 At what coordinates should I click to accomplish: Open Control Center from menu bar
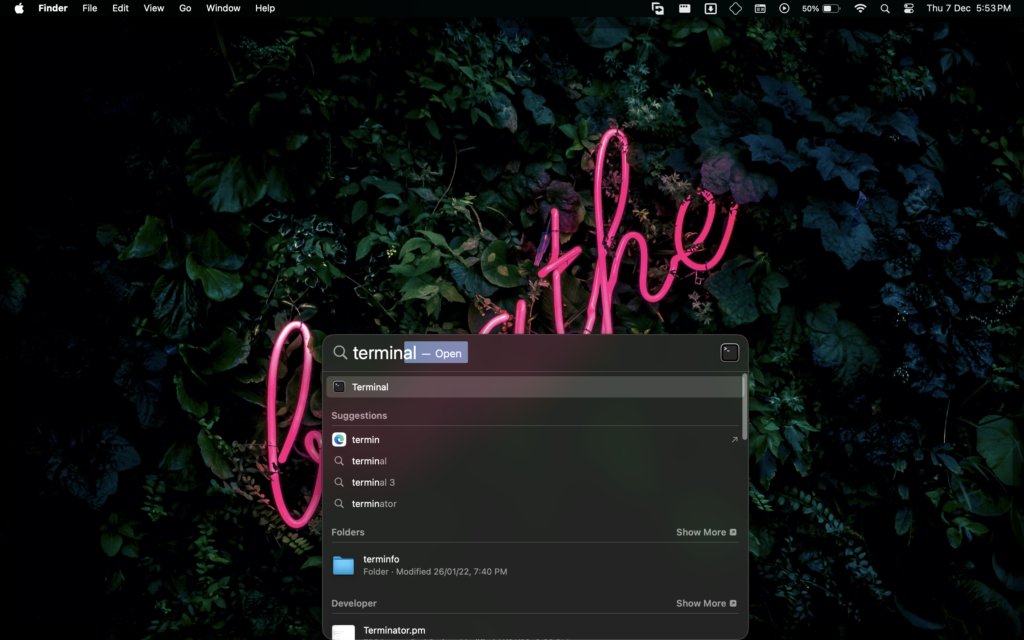(x=908, y=8)
